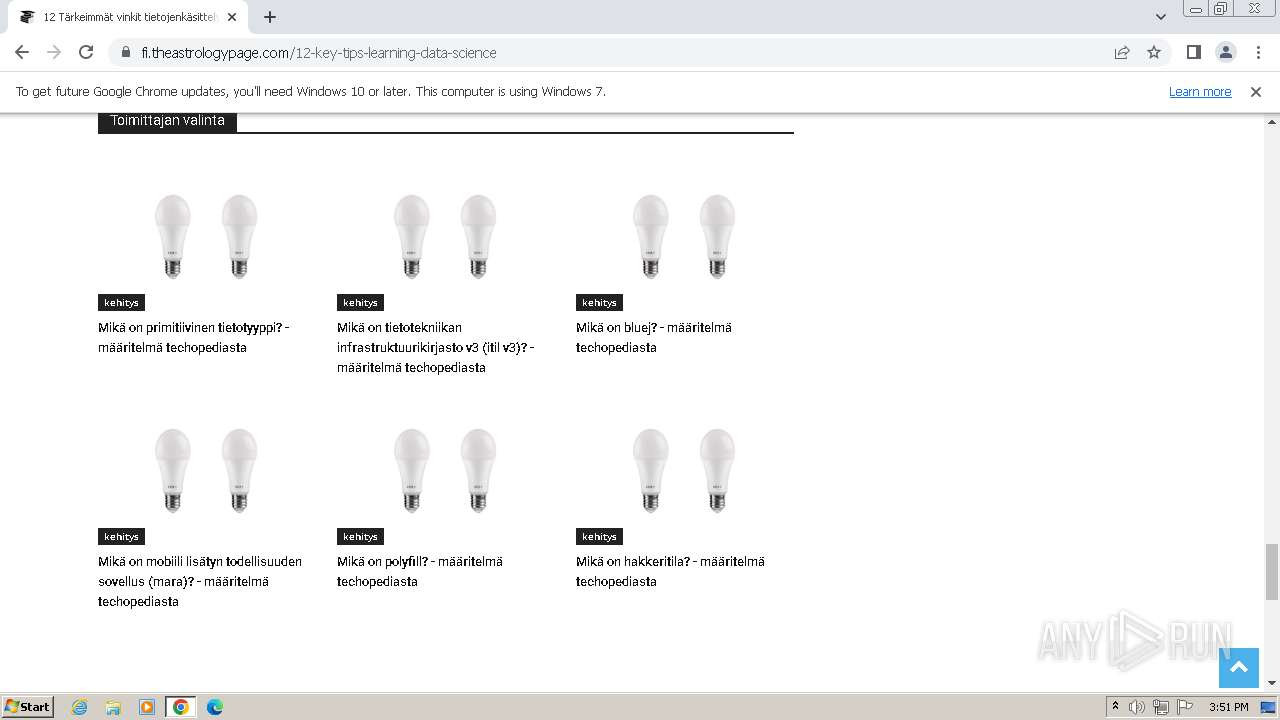Open 'tietotekniikan infrastruktuurikirjasto v3' article link
The width and height of the screenshot is (1280, 720).
[x=436, y=347]
